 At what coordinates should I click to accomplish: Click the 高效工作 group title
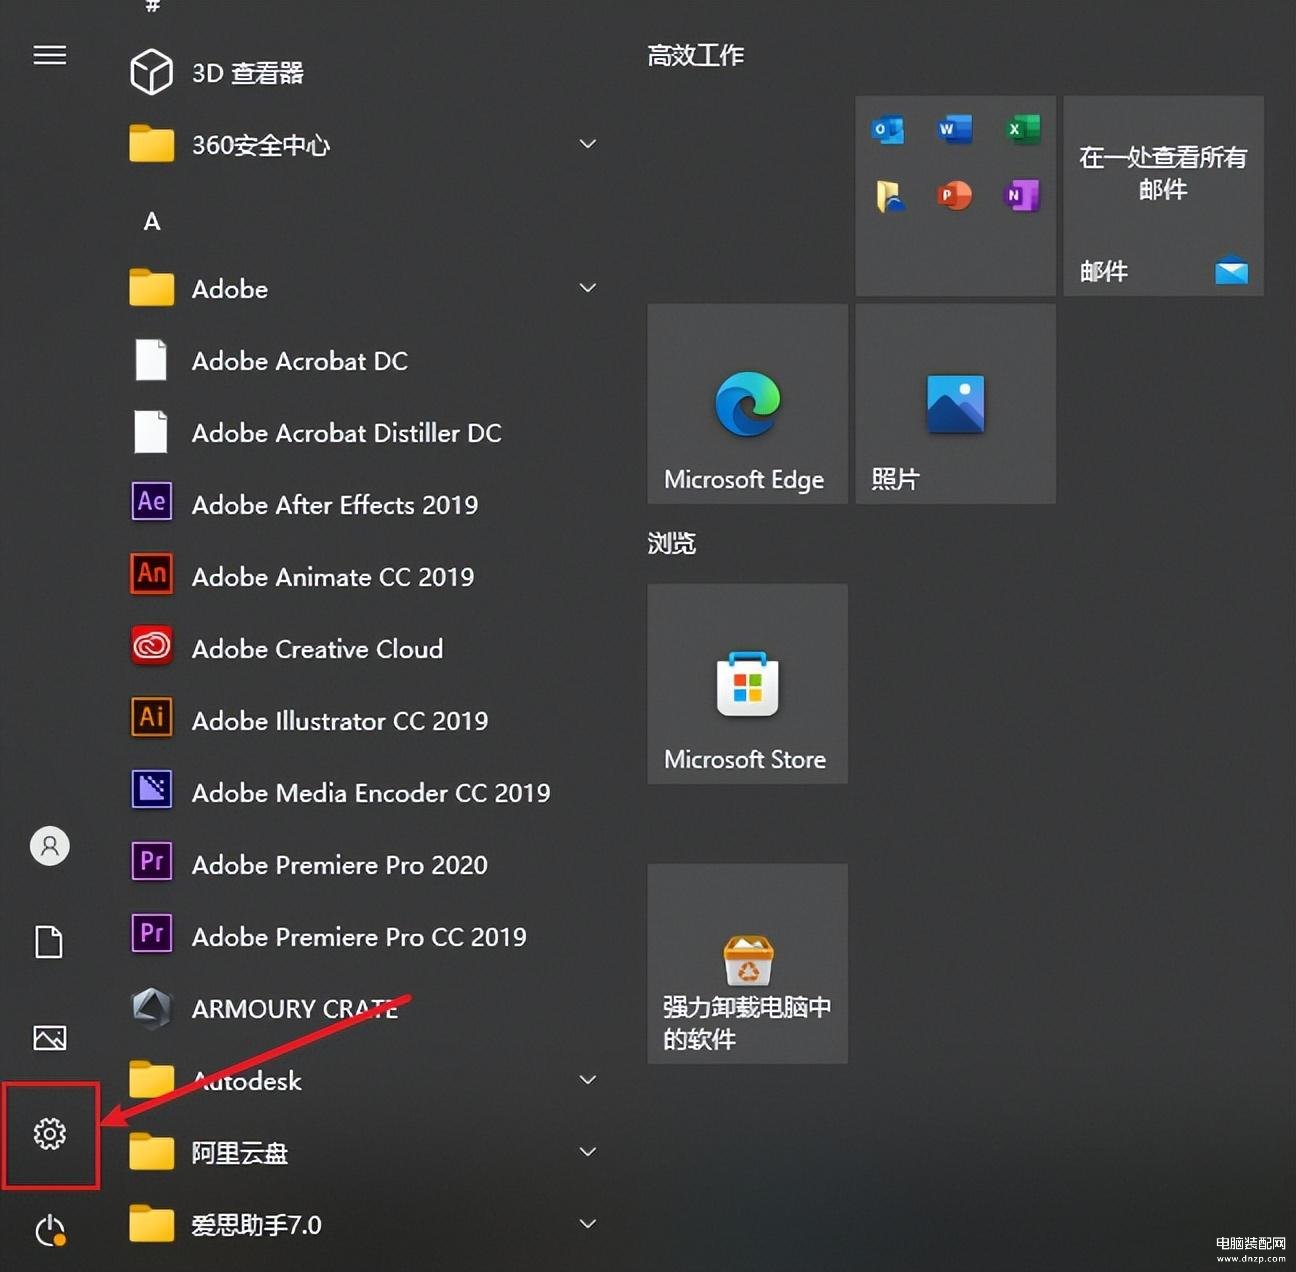click(x=696, y=56)
